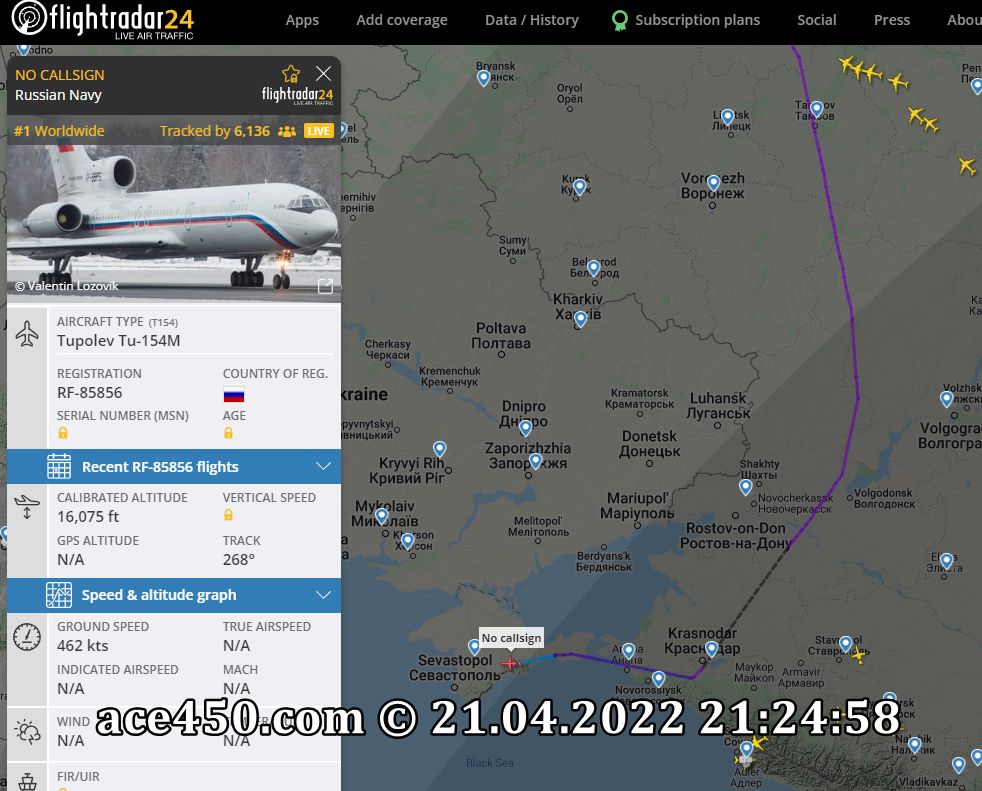Click the Tu-154M aircraft photo thumbnail

[x=174, y=224]
